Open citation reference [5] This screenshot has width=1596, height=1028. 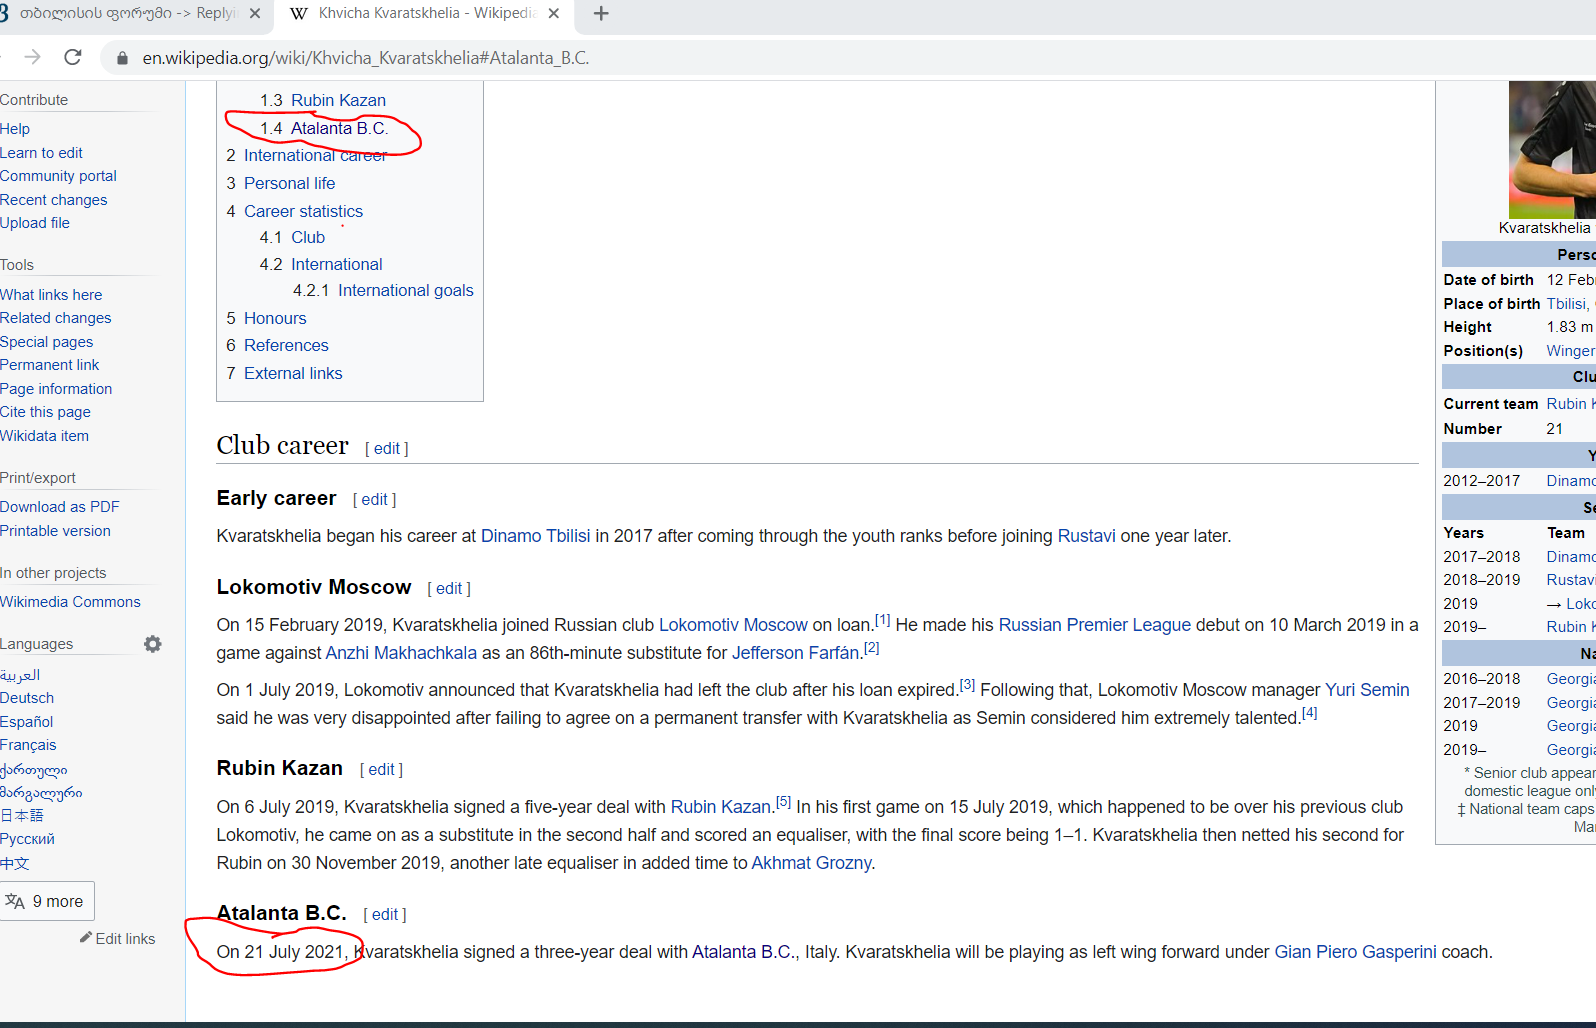pos(784,802)
